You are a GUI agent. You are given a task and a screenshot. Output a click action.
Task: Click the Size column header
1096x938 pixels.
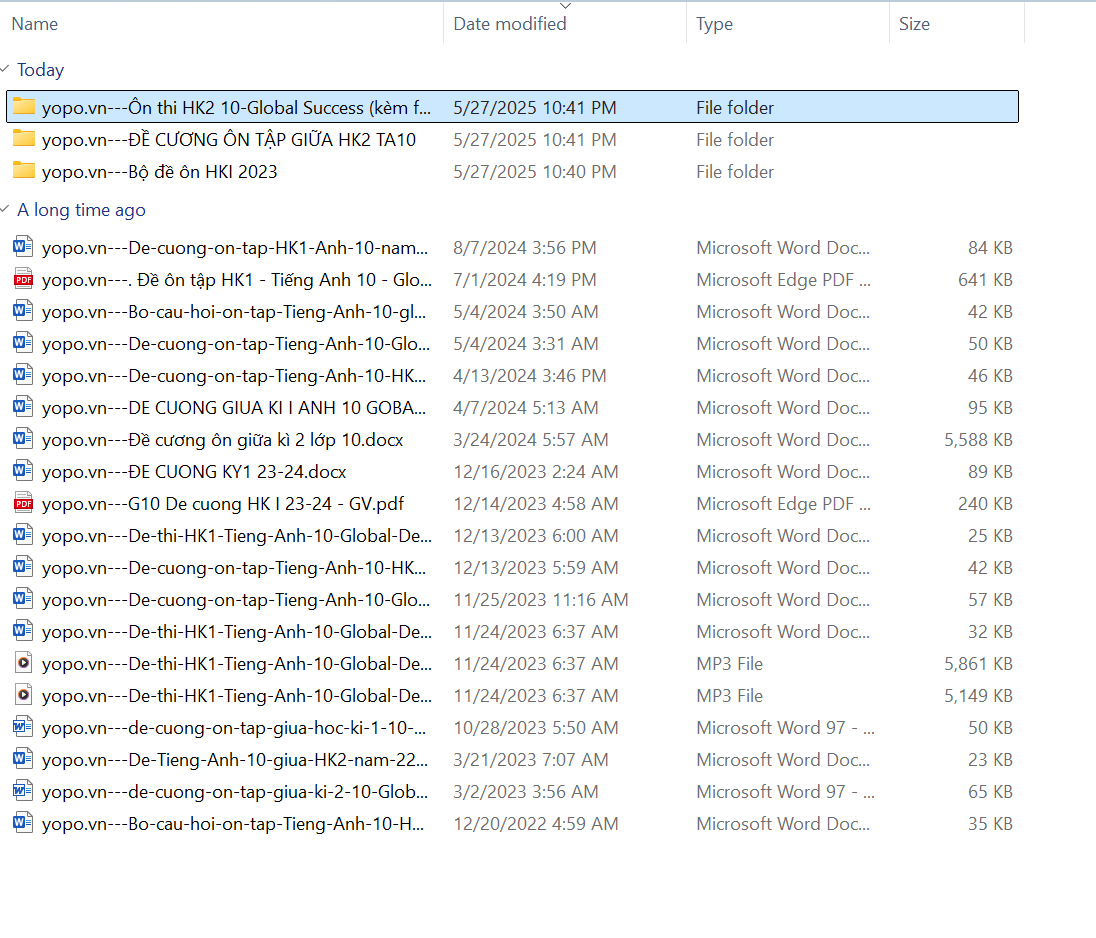coord(914,24)
